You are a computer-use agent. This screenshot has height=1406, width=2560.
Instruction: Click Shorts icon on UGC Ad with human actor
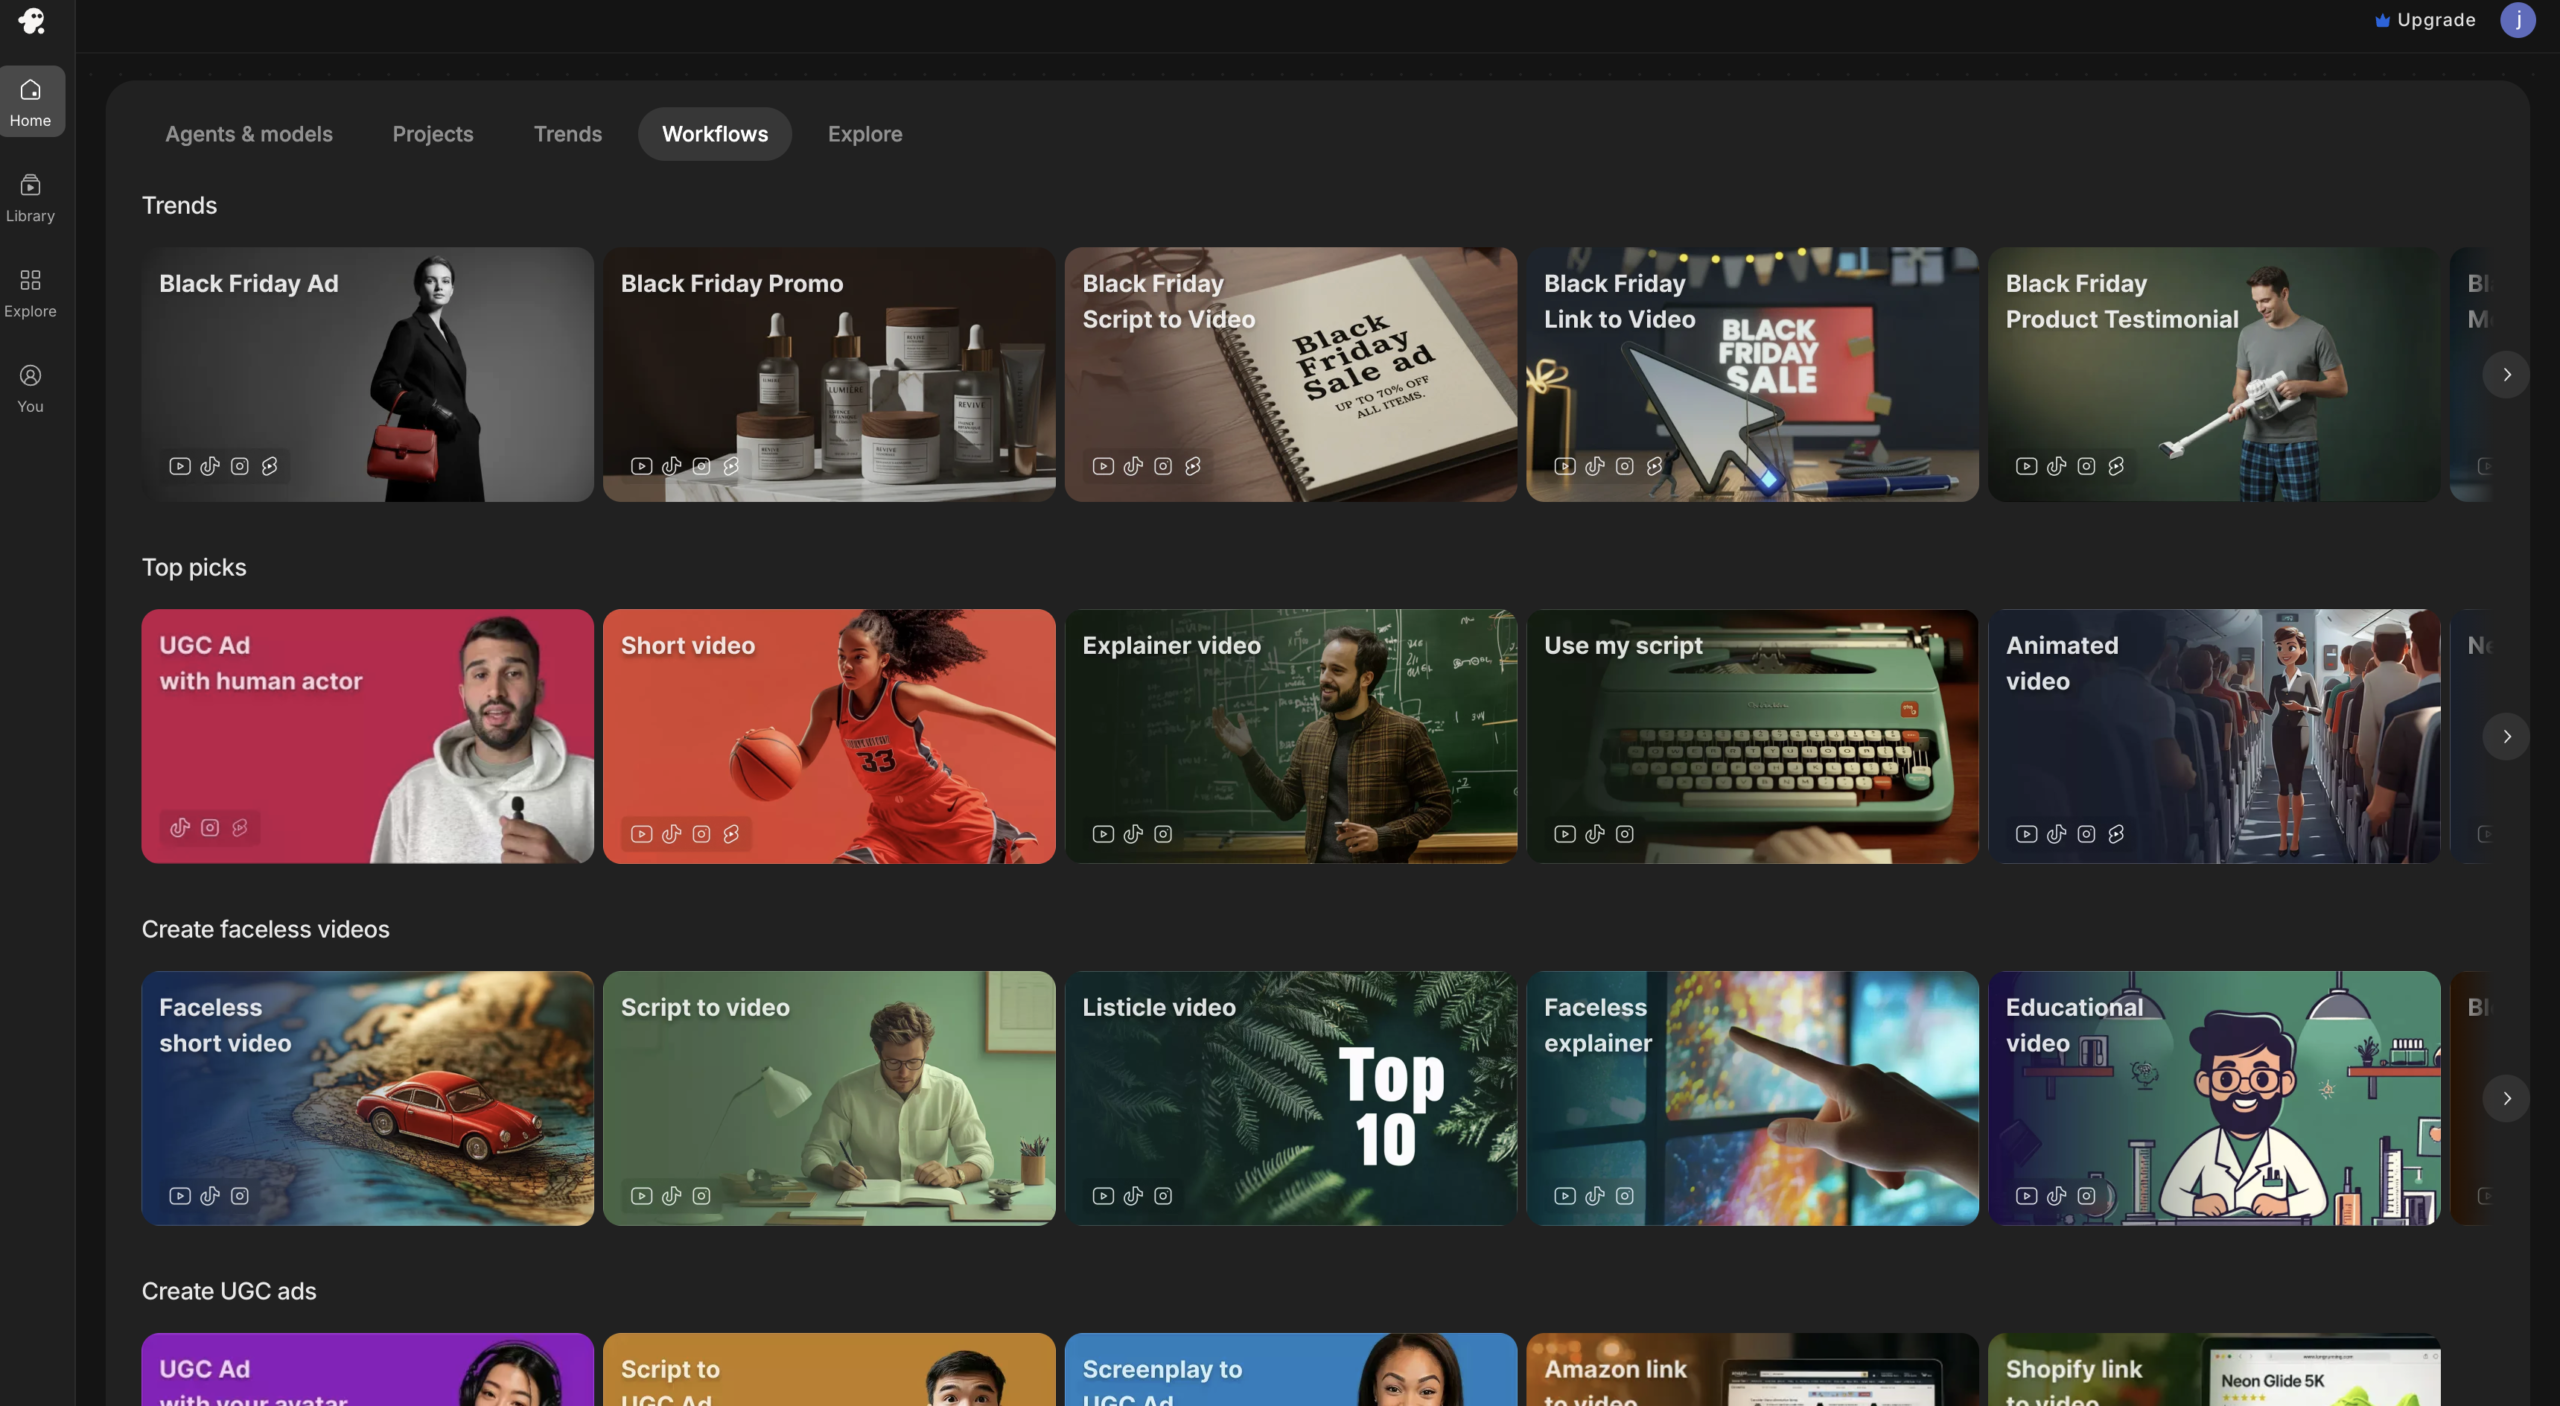240,828
